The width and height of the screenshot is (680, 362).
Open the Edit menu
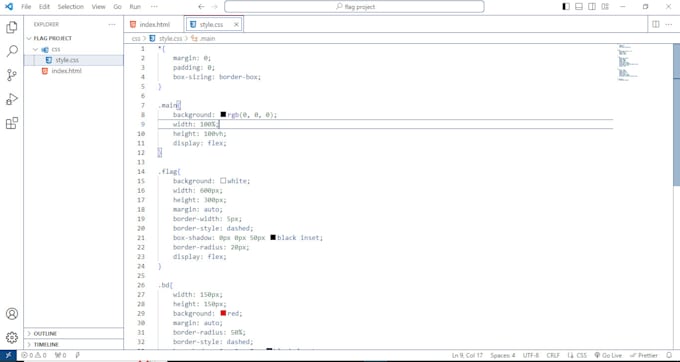pos(44,7)
